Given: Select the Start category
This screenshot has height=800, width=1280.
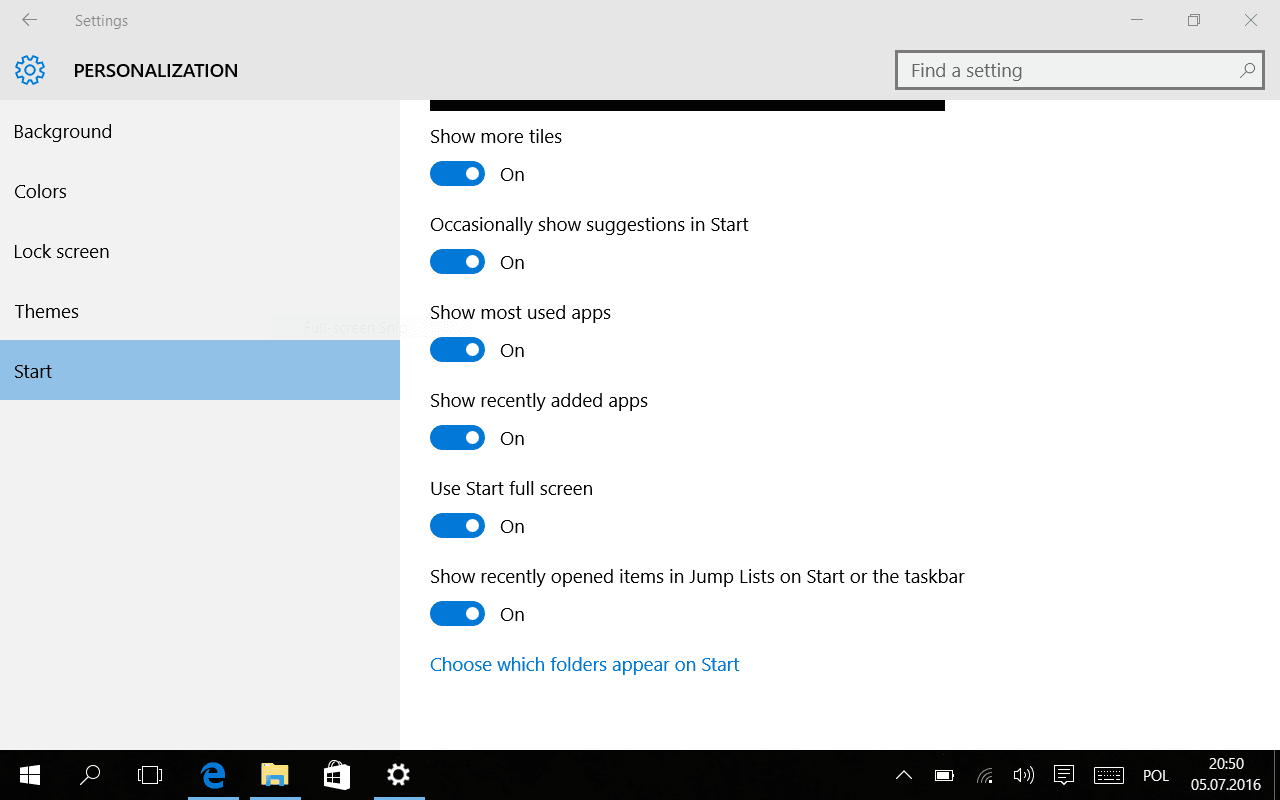Looking at the screenshot, I should 200,371.
